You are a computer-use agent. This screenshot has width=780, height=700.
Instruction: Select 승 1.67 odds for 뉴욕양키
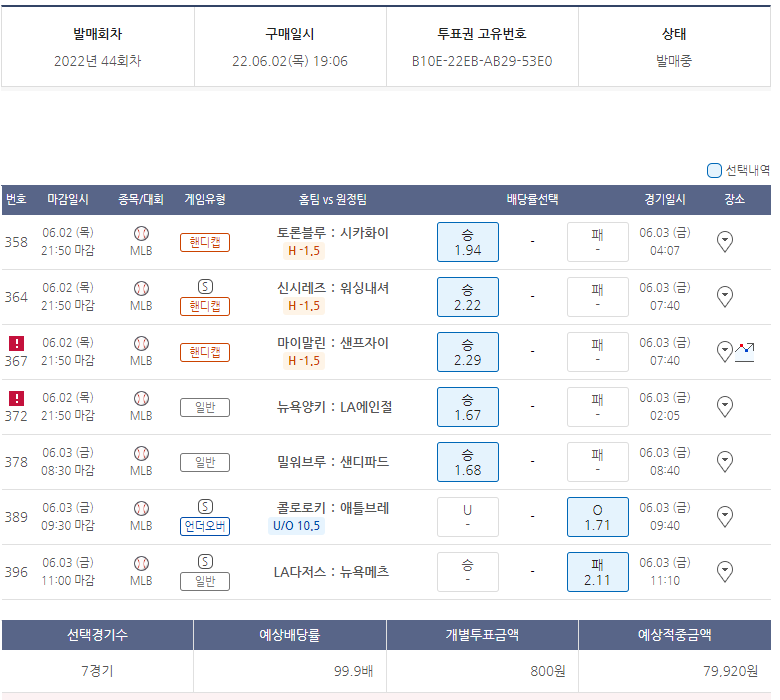point(468,407)
